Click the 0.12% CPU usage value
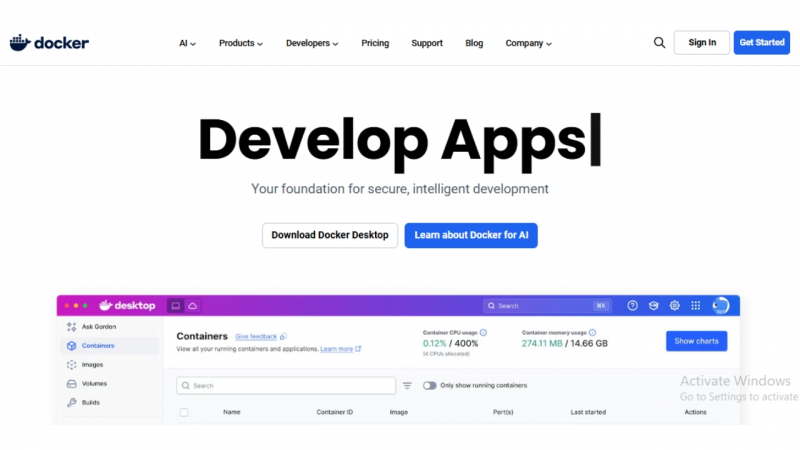The width and height of the screenshot is (800, 450). (435, 343)
